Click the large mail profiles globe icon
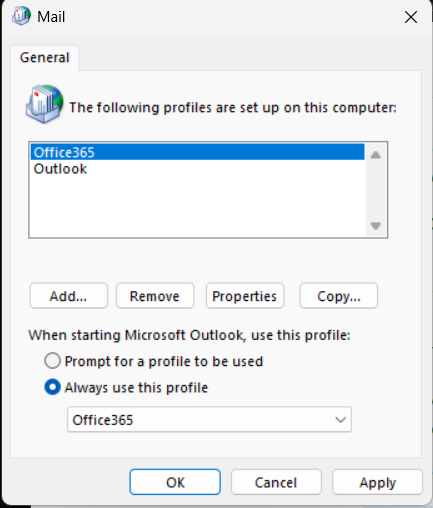 tap(44, 104)
